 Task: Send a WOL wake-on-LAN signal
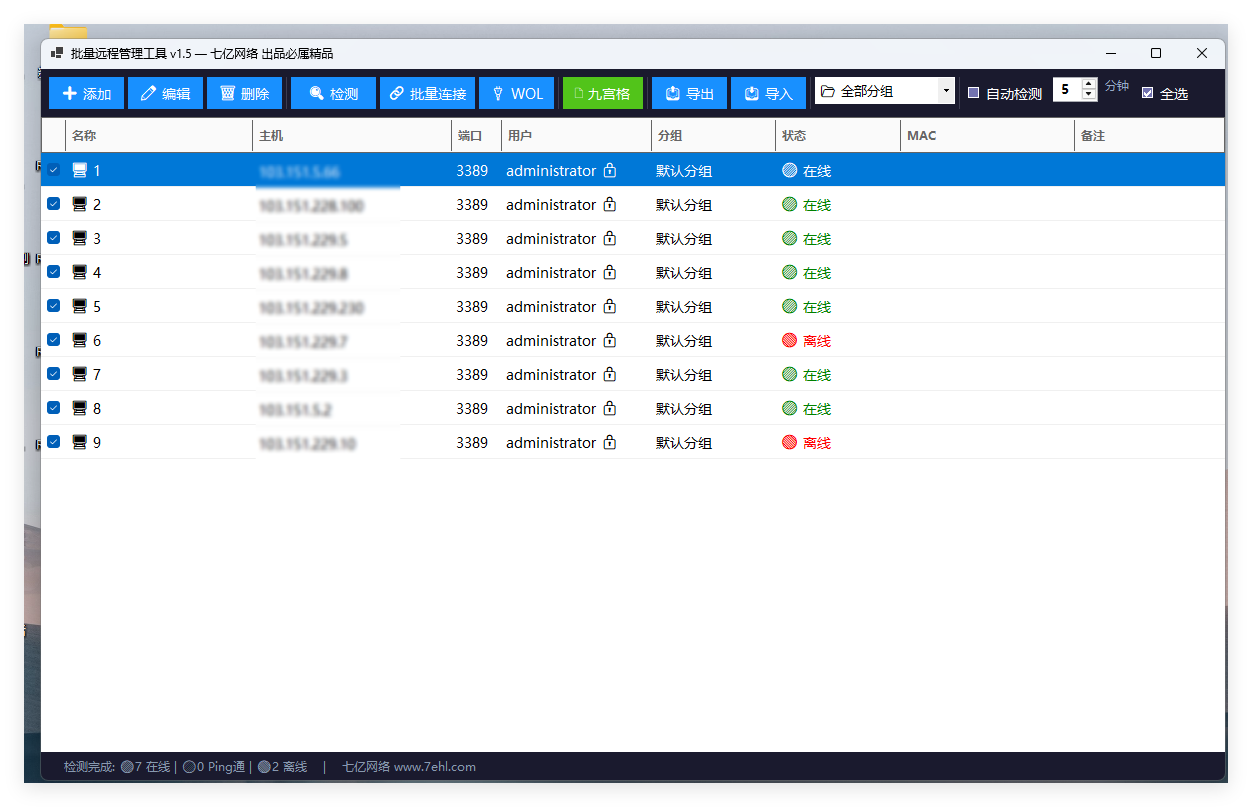(516, 93)
